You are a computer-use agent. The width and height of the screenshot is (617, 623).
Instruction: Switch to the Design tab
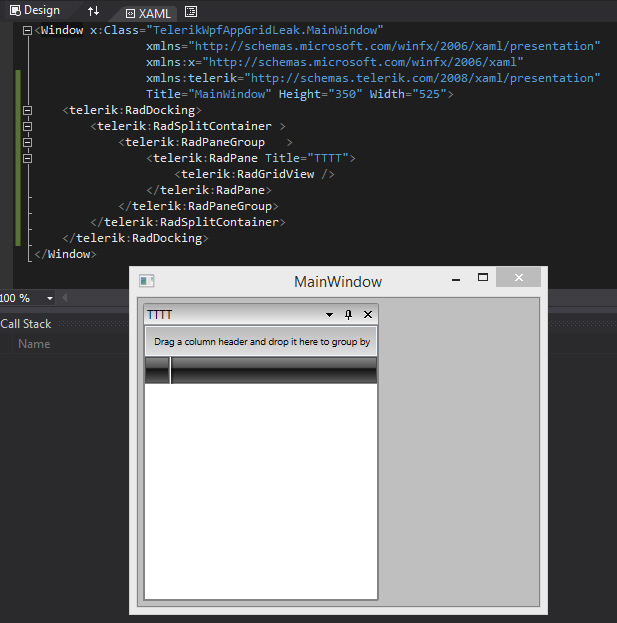coord(35,10)
